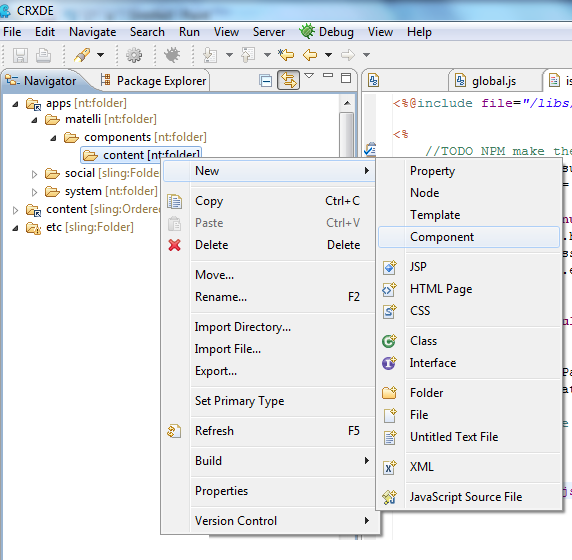Collapse the components folder node

(x=54, y=138)
